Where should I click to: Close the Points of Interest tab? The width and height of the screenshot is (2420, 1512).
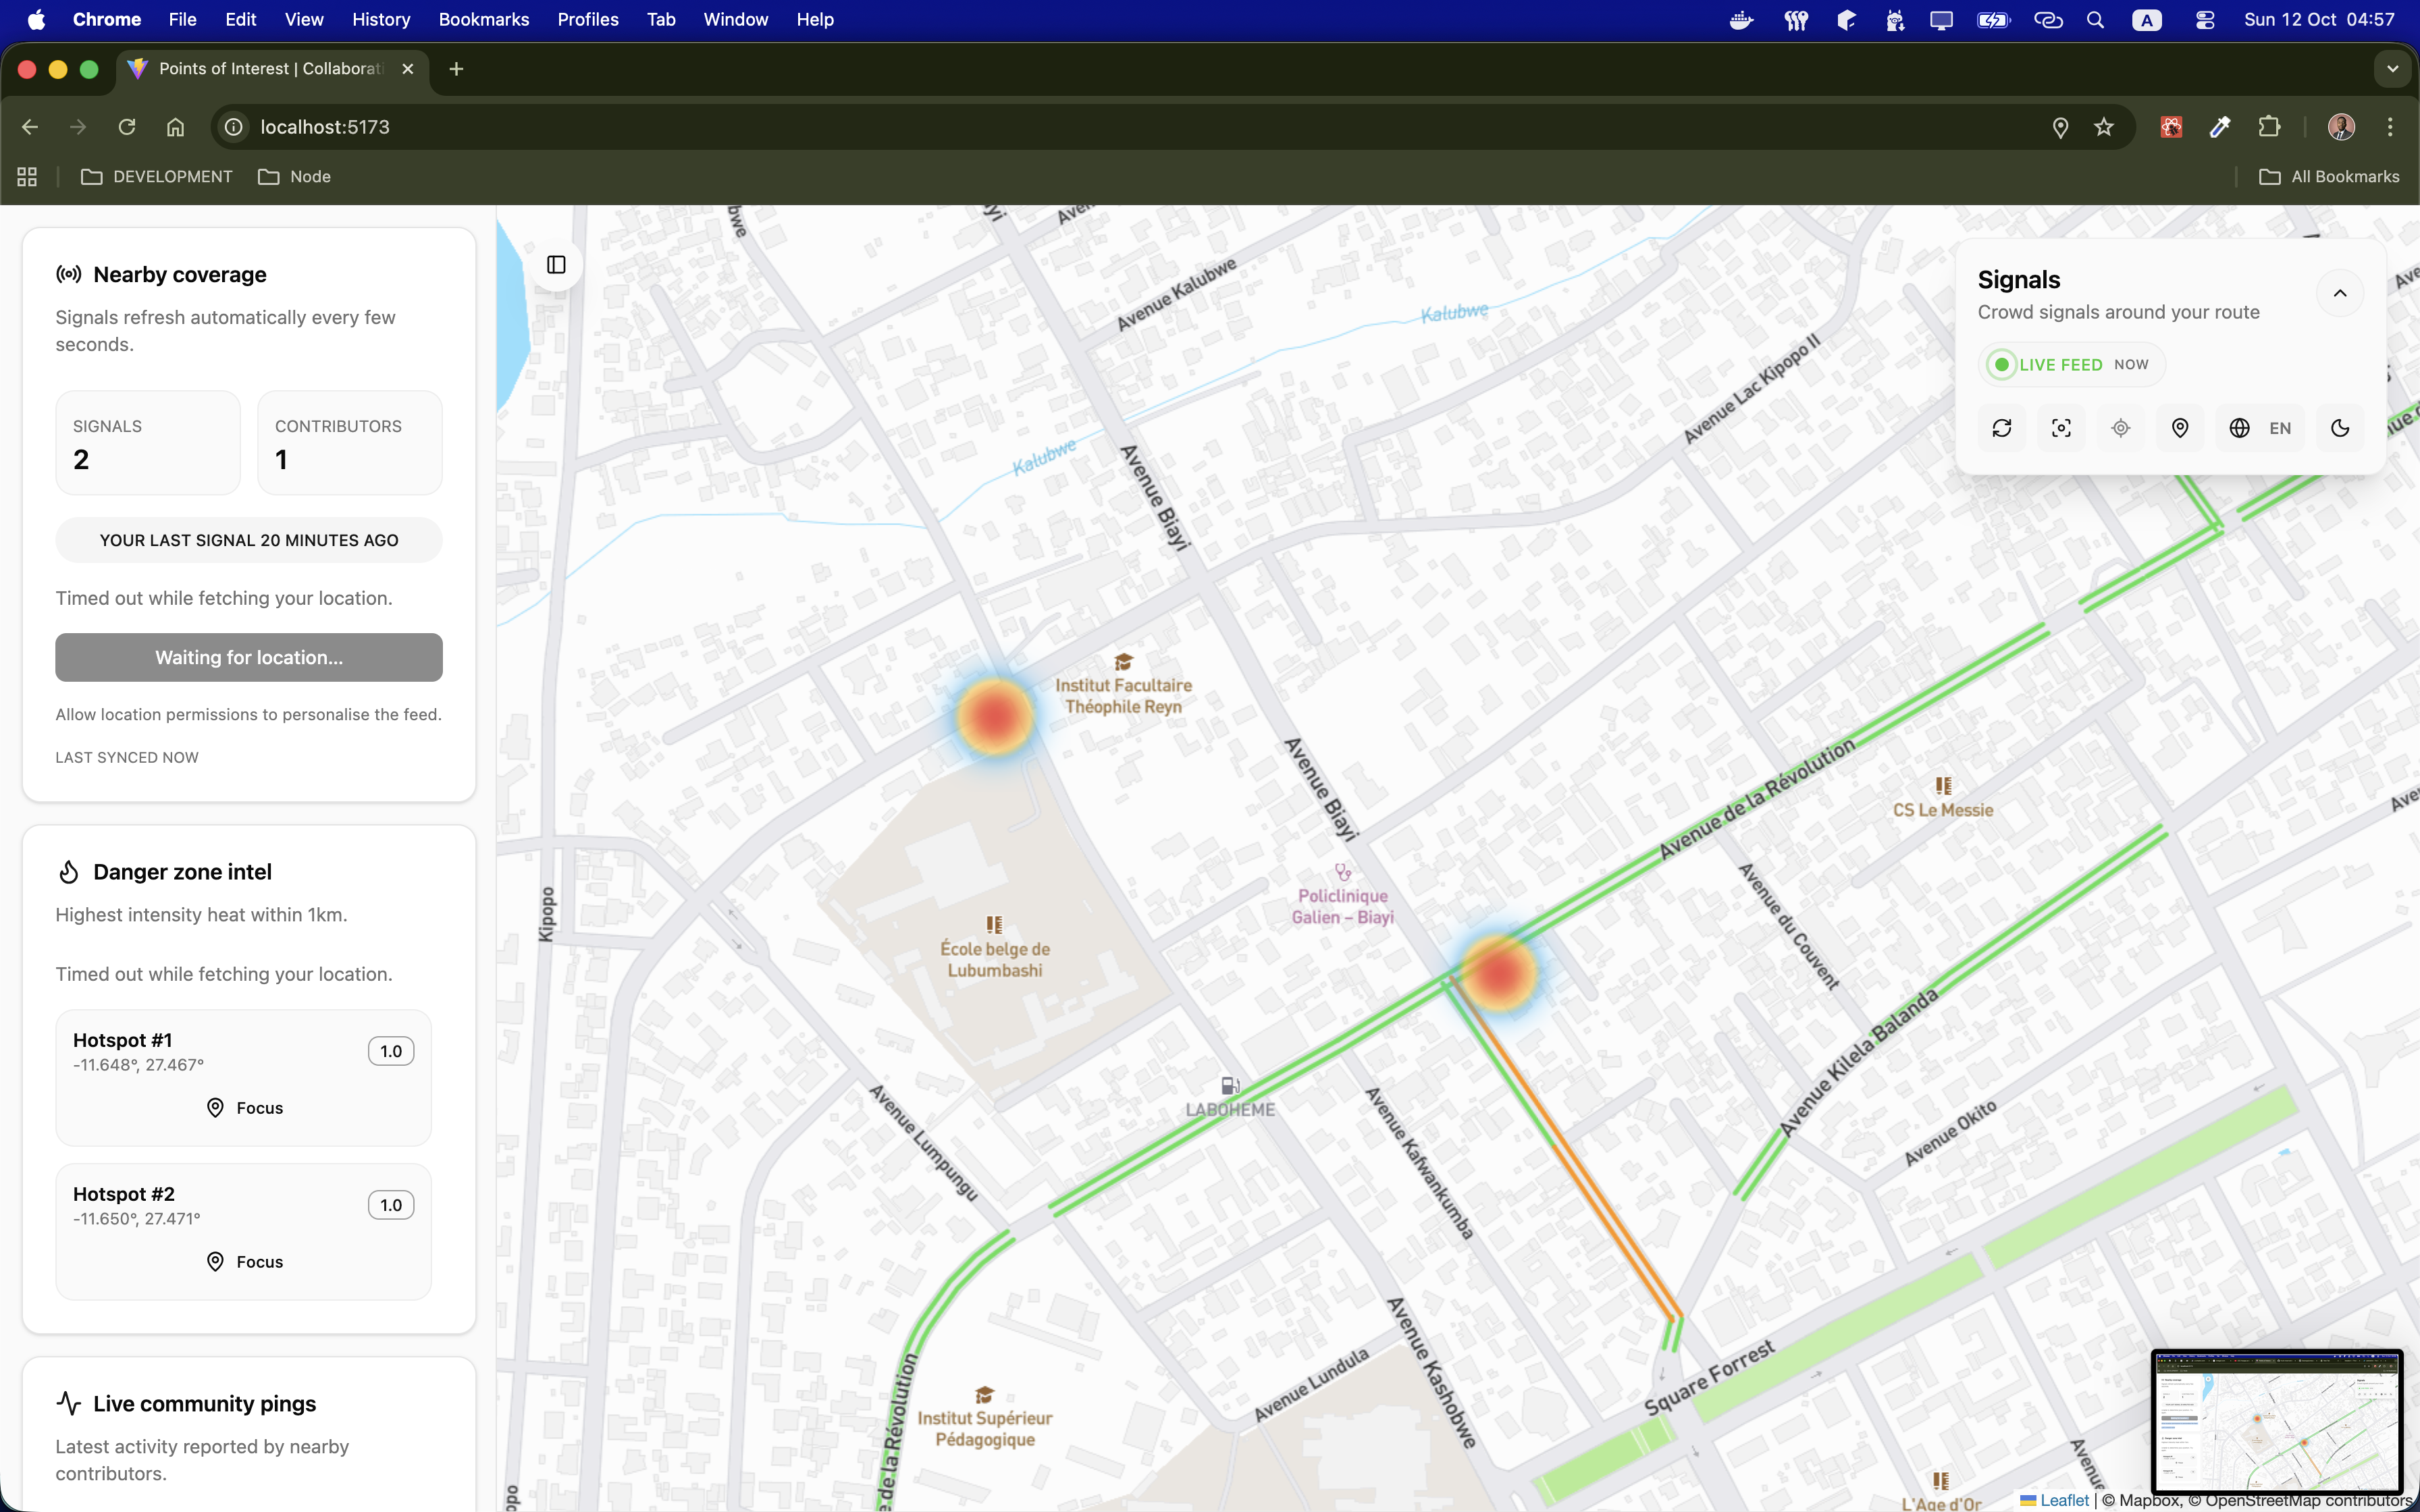[x=408, y=69]
